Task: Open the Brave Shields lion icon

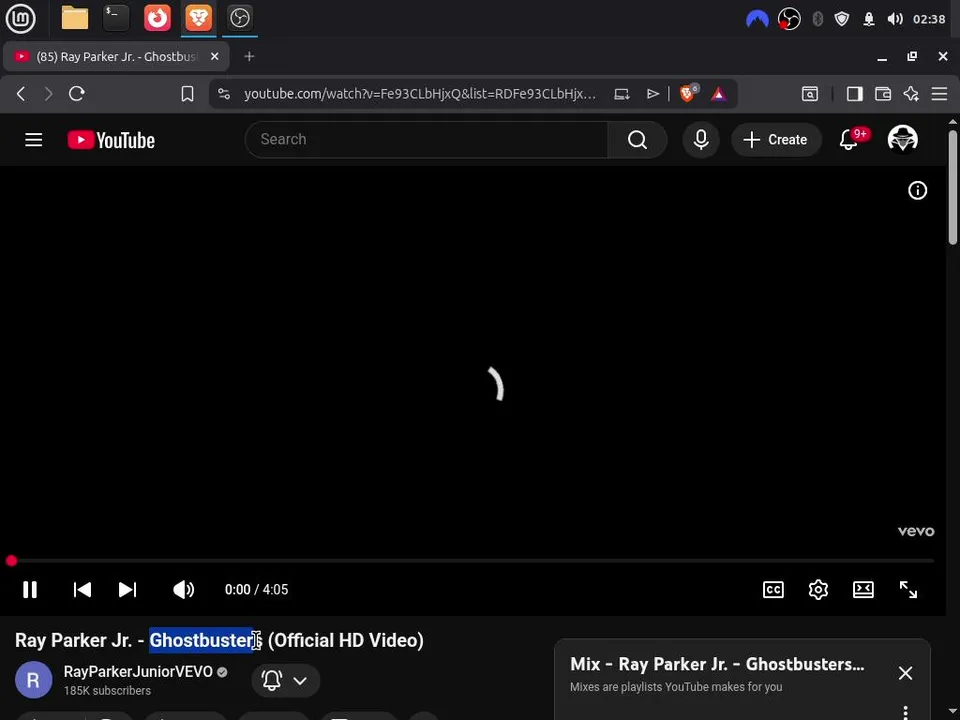Action: [688, 93]
